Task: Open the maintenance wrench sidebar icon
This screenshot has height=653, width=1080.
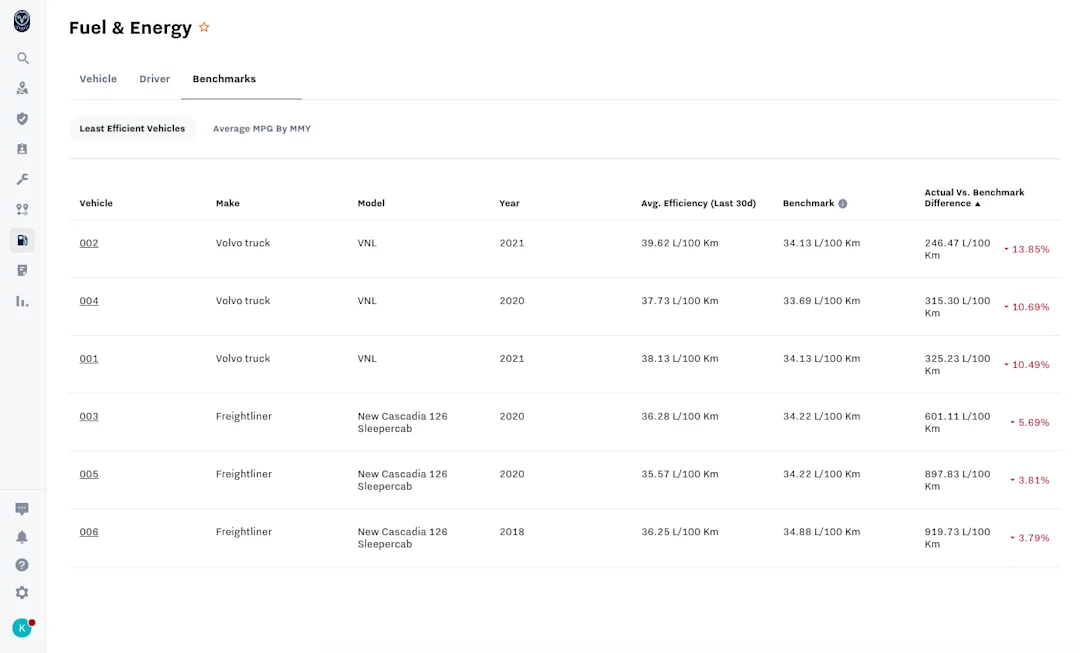Action: [22, 179]
